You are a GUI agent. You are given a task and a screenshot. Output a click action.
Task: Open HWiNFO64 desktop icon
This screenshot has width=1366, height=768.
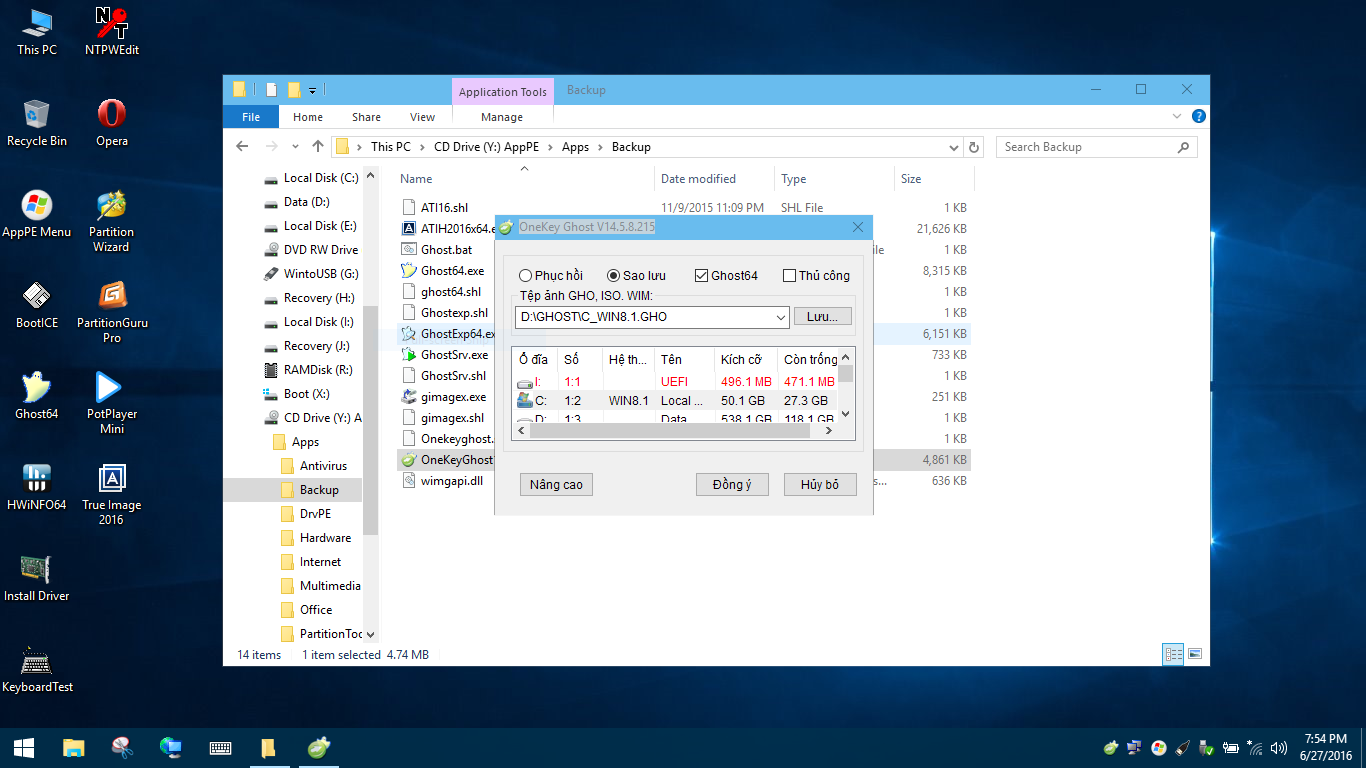(37, 487)
